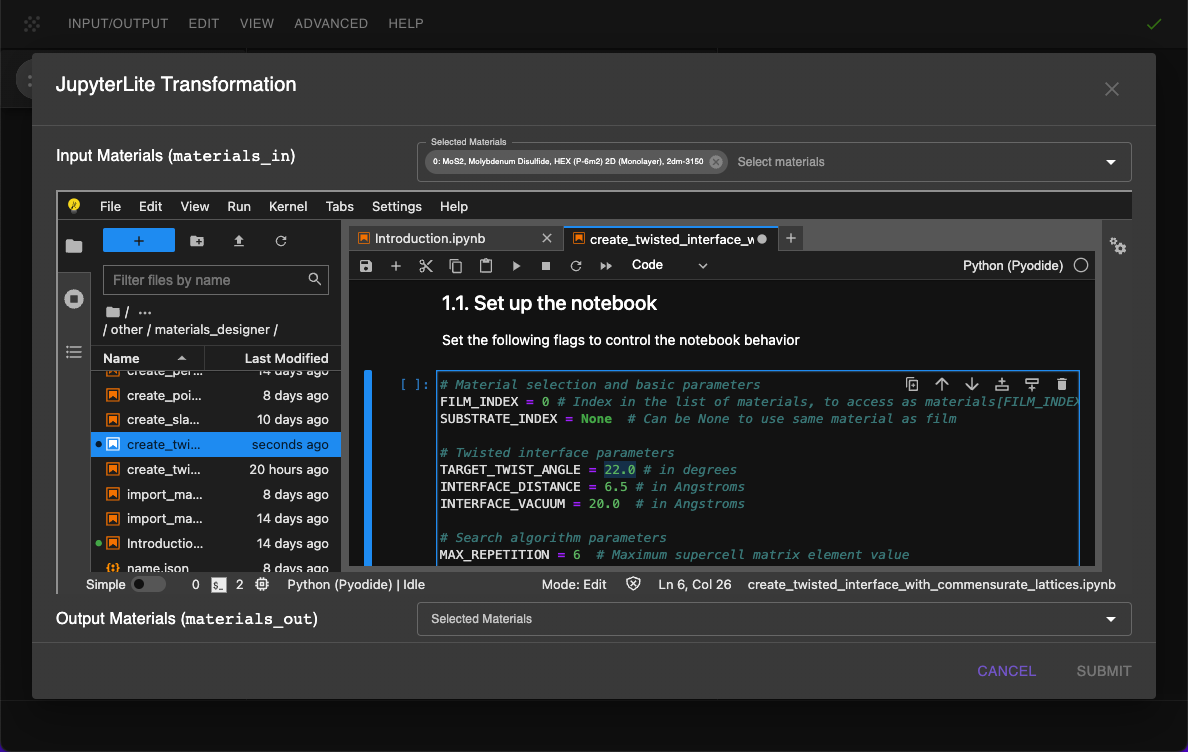Cut the selected cell with the scissors icon
Screen dimensions: 1188x752
click(x=426, y=266)
